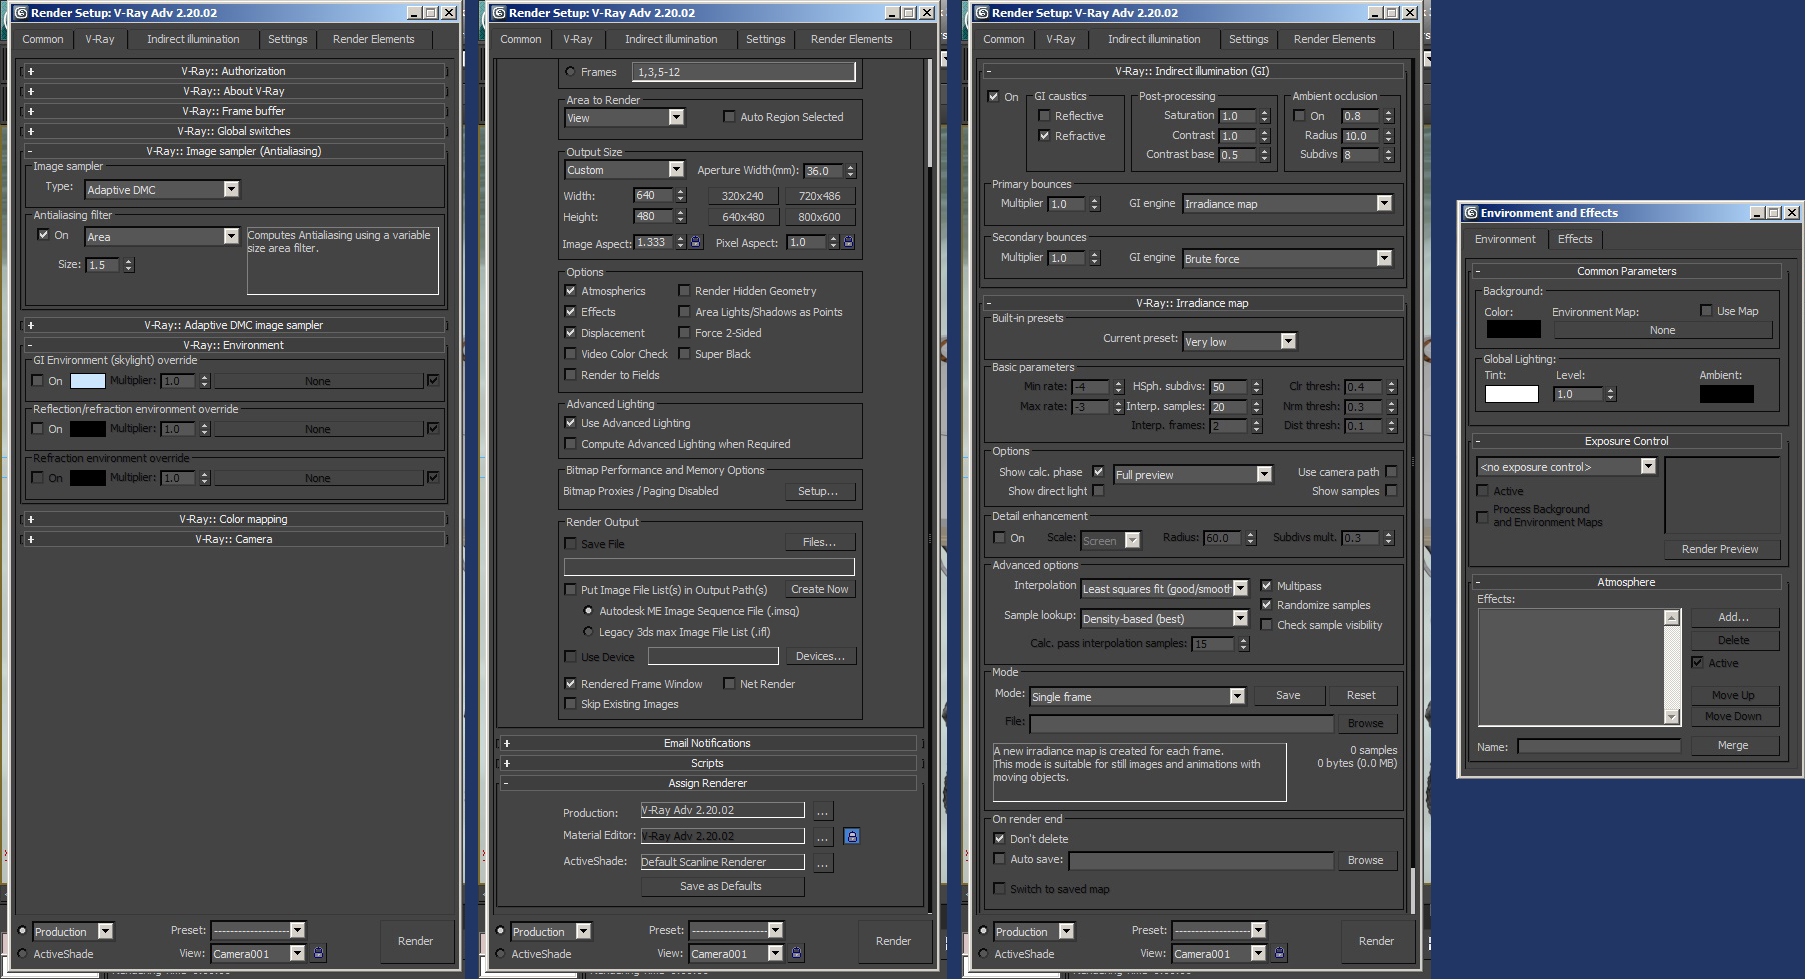Turn off the Antialiasing filter On checkbox
This screenshot has width=1805, height=979.
point(43,235)
